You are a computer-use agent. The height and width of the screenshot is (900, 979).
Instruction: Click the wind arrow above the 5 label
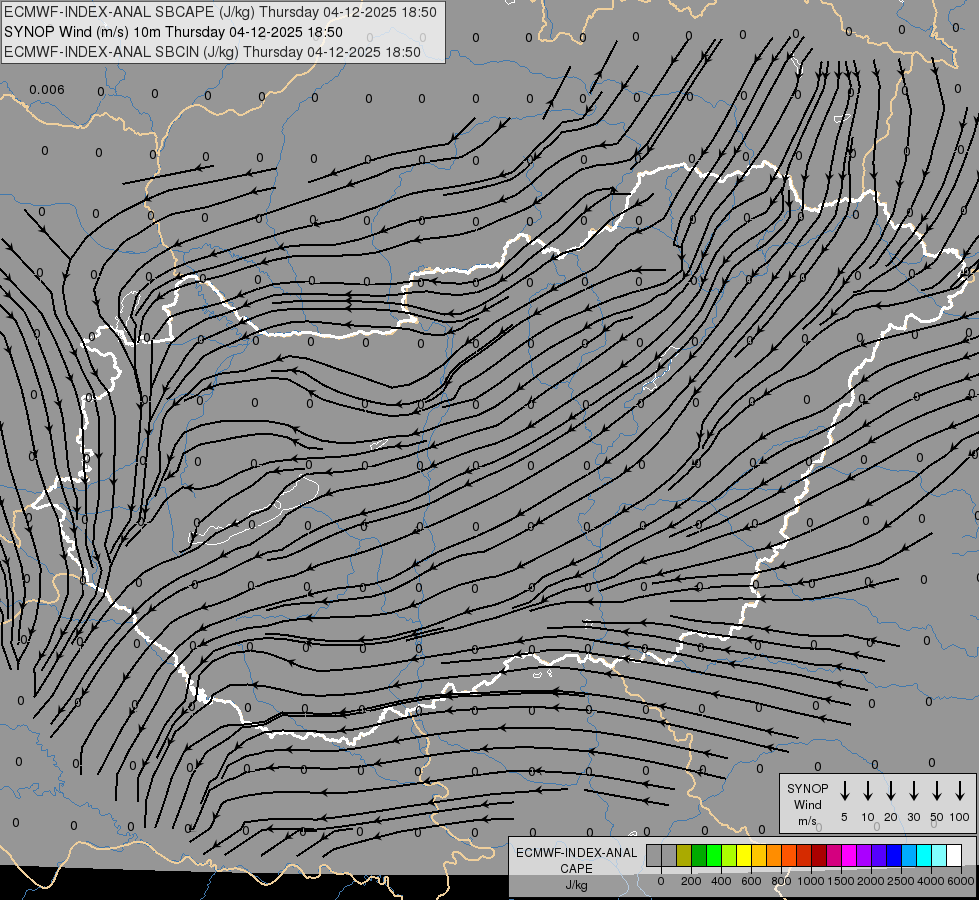(x=845, y=791)
